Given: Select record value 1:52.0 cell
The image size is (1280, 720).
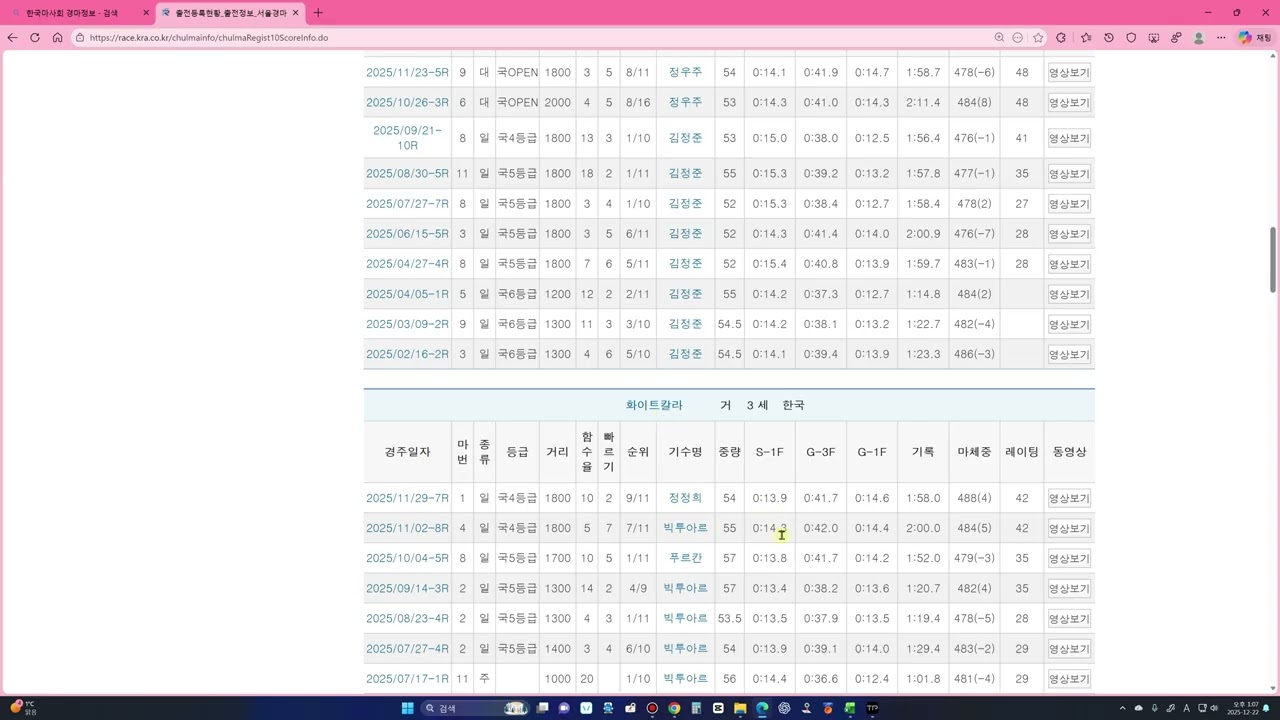Looking at the screenshot, I should (x=923, y=558).
